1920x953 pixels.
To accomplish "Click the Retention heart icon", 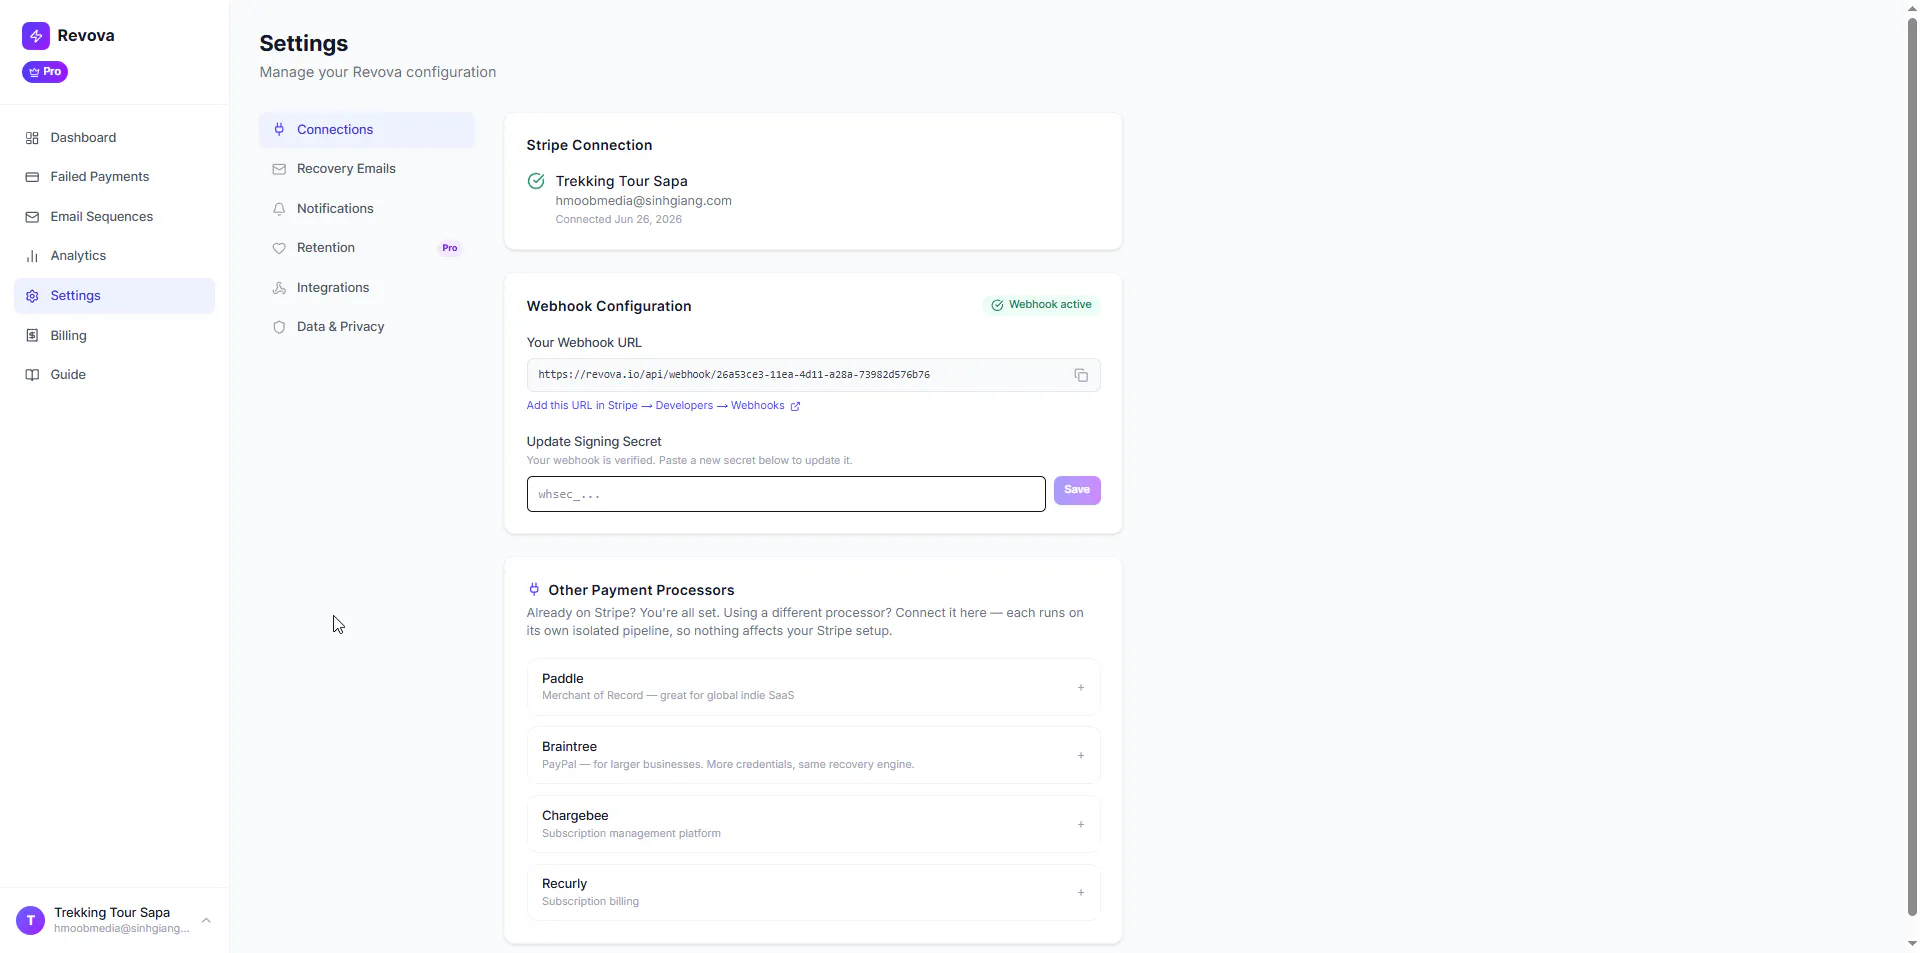I will 279,248.
